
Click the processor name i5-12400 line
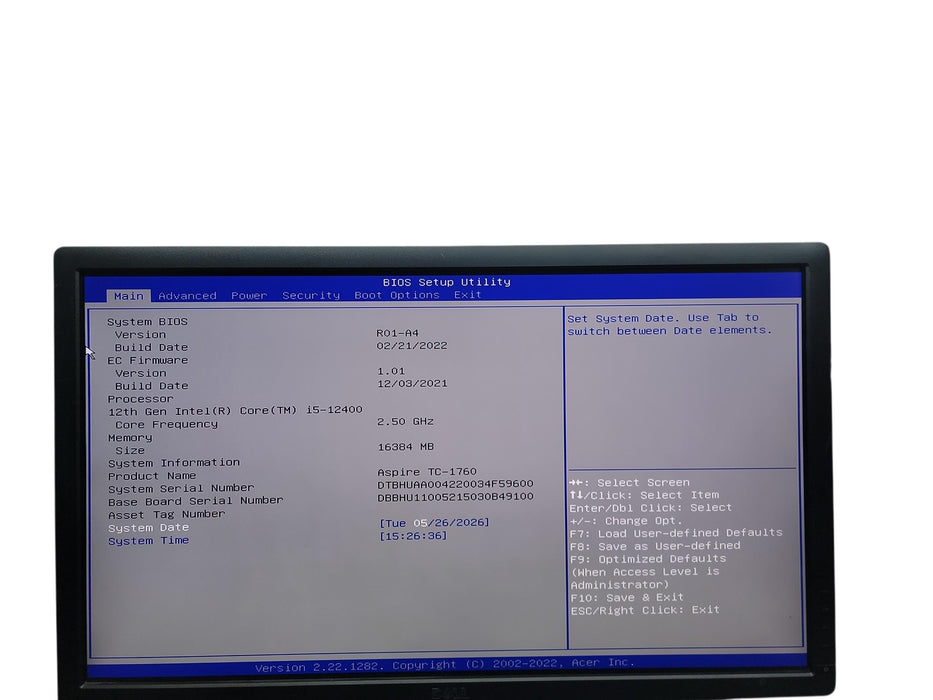point(235,411)
